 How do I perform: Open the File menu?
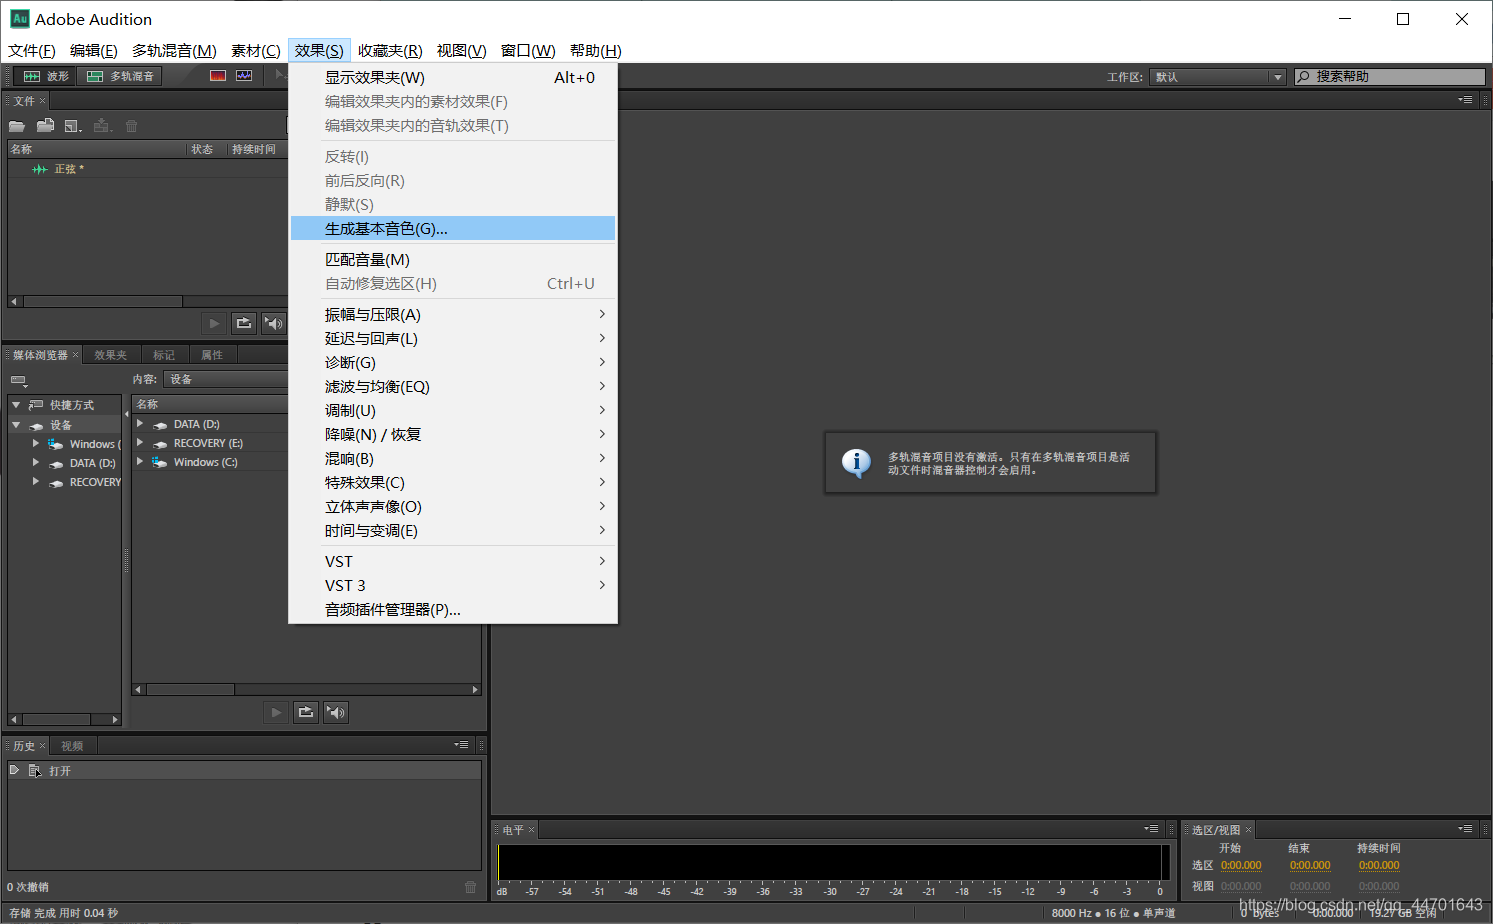(32, 51)
